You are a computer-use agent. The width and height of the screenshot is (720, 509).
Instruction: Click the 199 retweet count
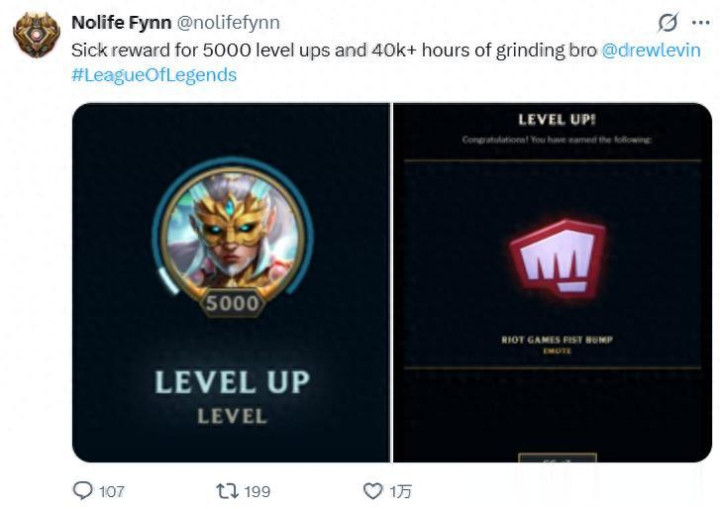click(257, 492)
